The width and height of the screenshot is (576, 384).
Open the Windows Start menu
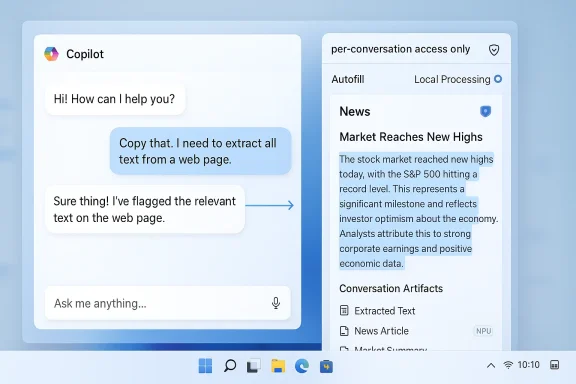pos(205,366)
